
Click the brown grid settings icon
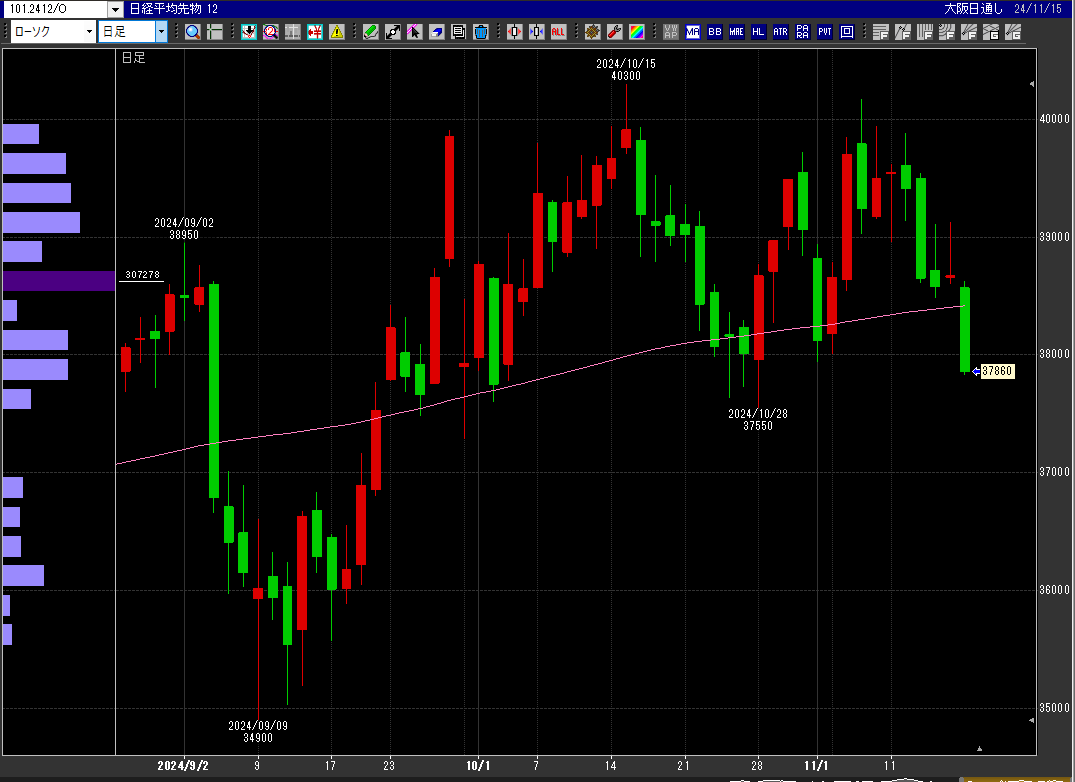593,32
